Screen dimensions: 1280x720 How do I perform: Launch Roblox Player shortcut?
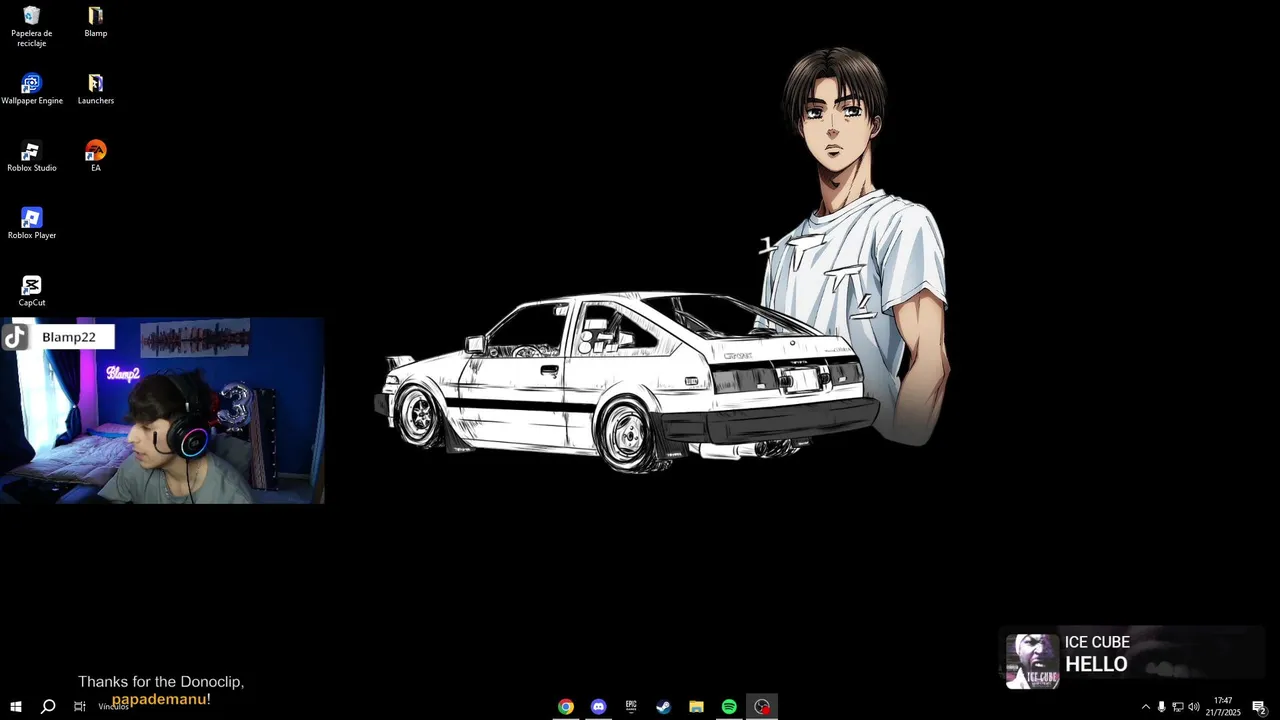31,223
